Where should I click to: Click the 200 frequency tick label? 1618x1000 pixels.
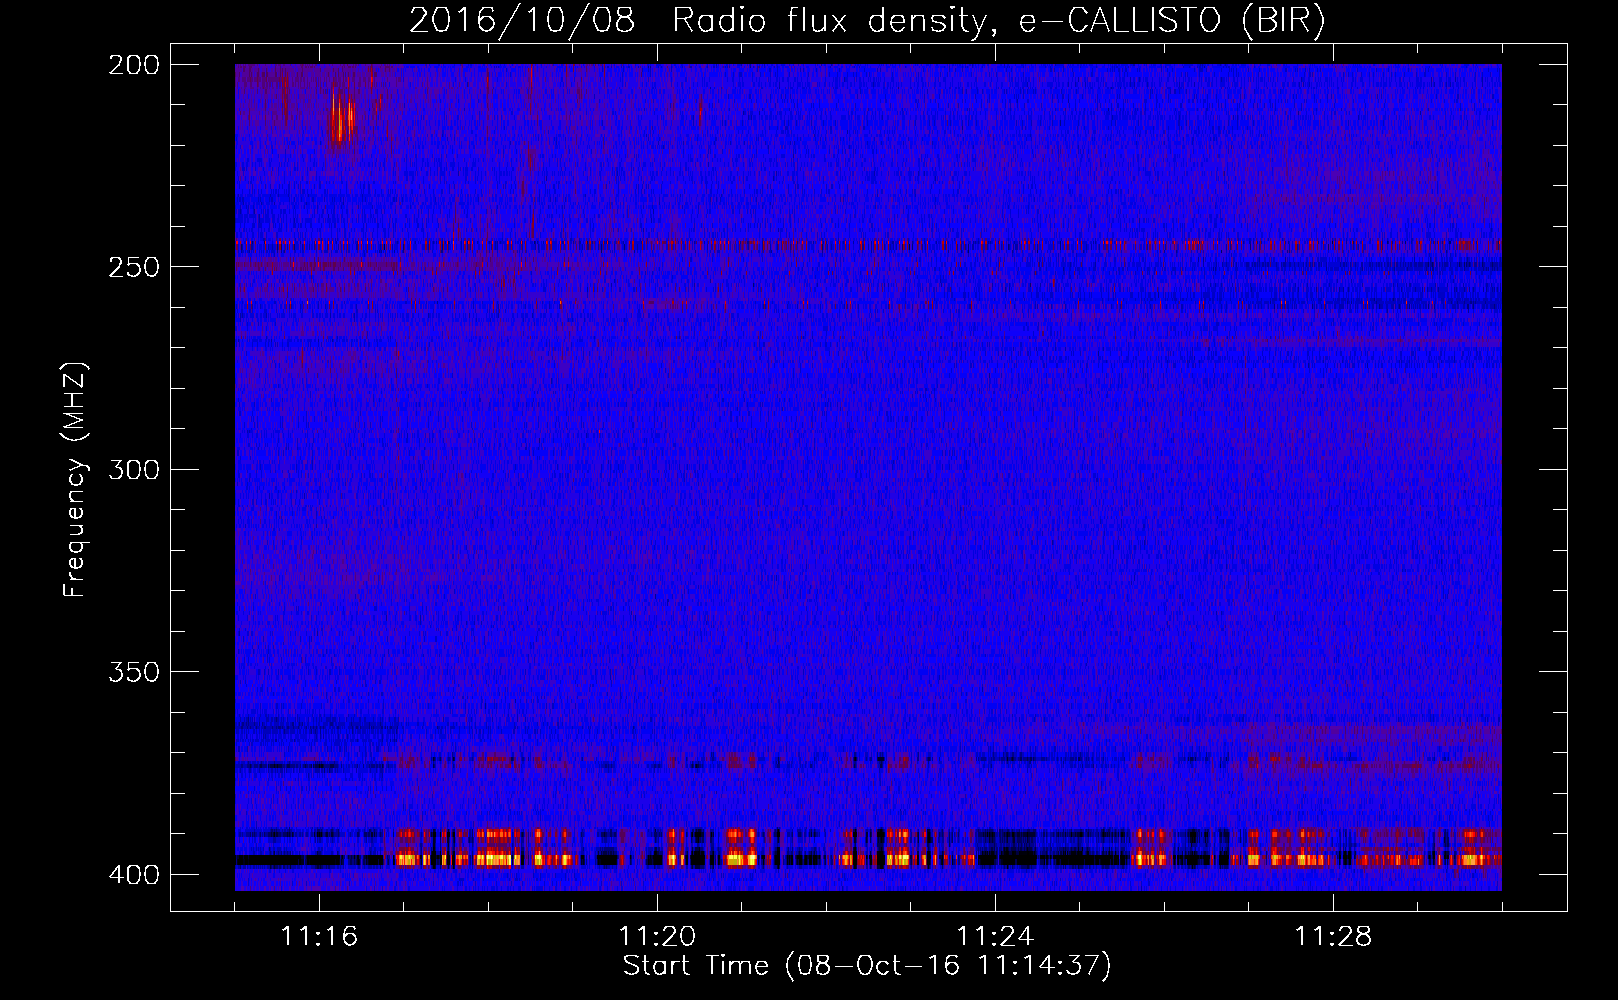pos(133,65)
